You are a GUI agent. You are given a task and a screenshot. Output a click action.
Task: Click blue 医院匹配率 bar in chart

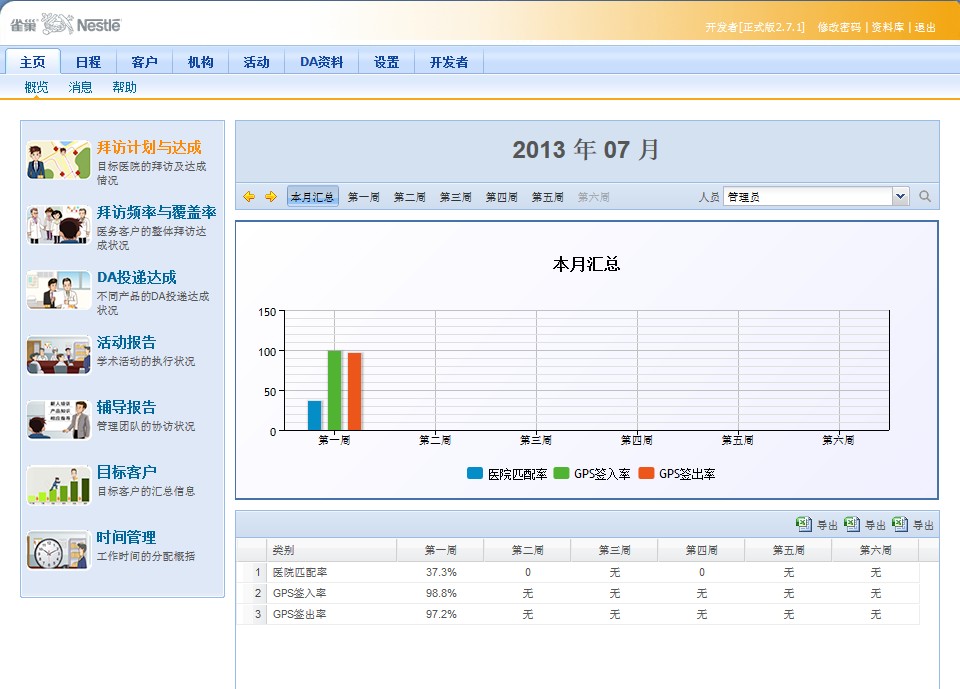(x=315, y=415)
